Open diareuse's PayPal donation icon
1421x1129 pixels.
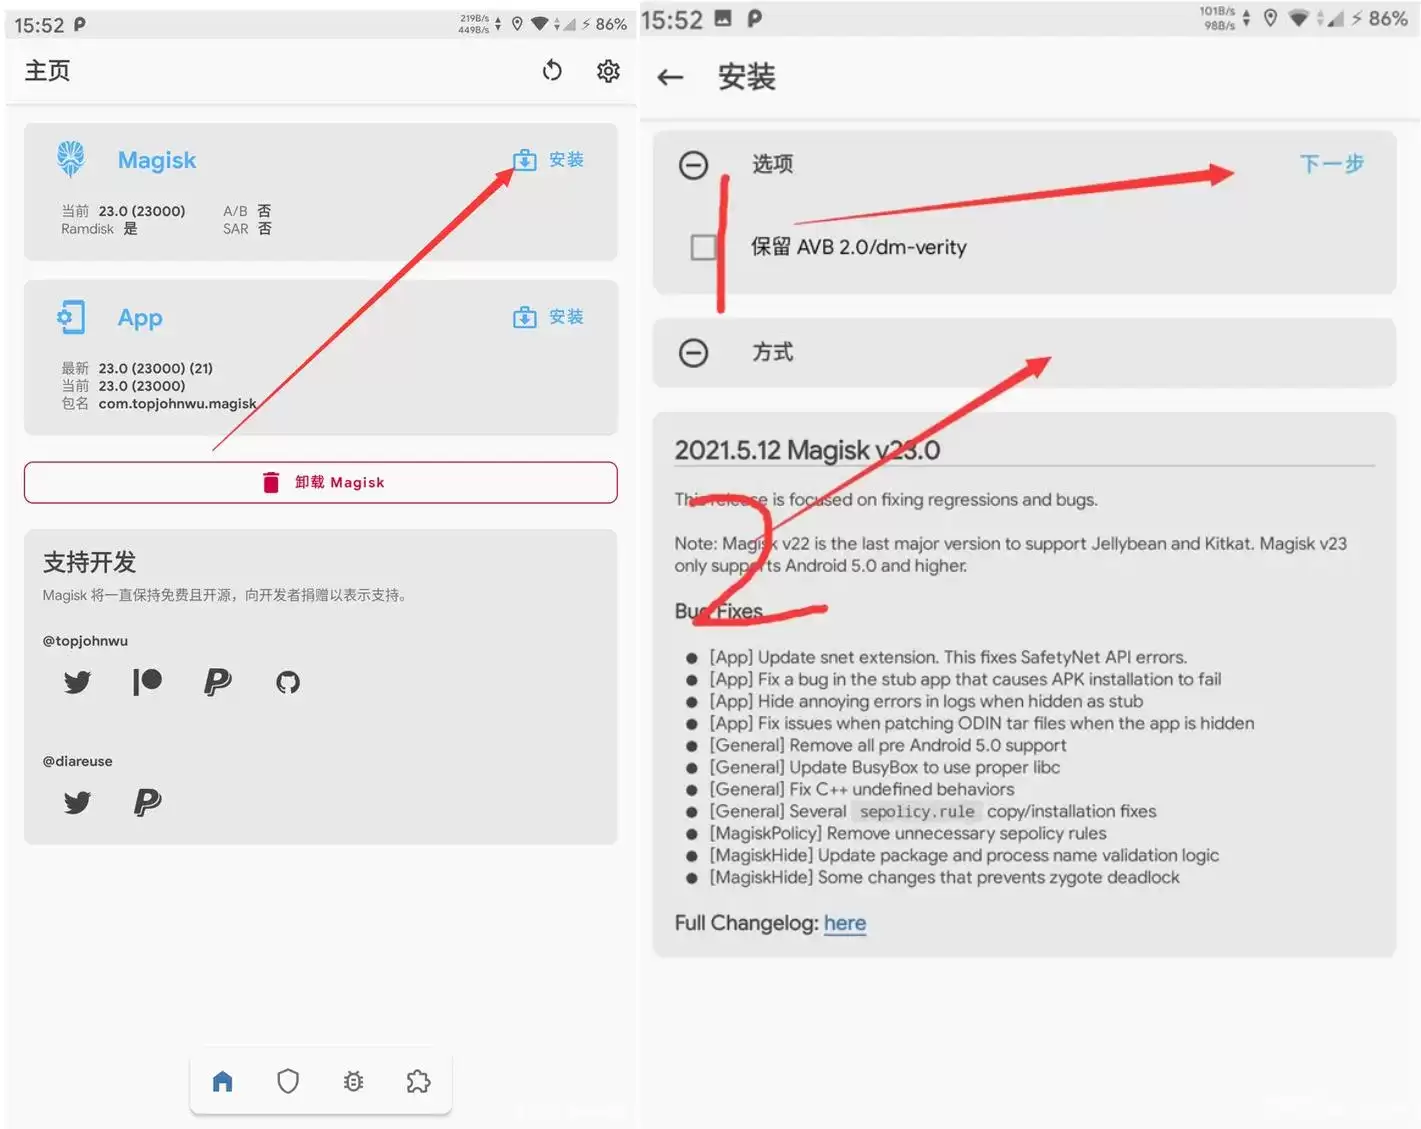tap(147, 802)
